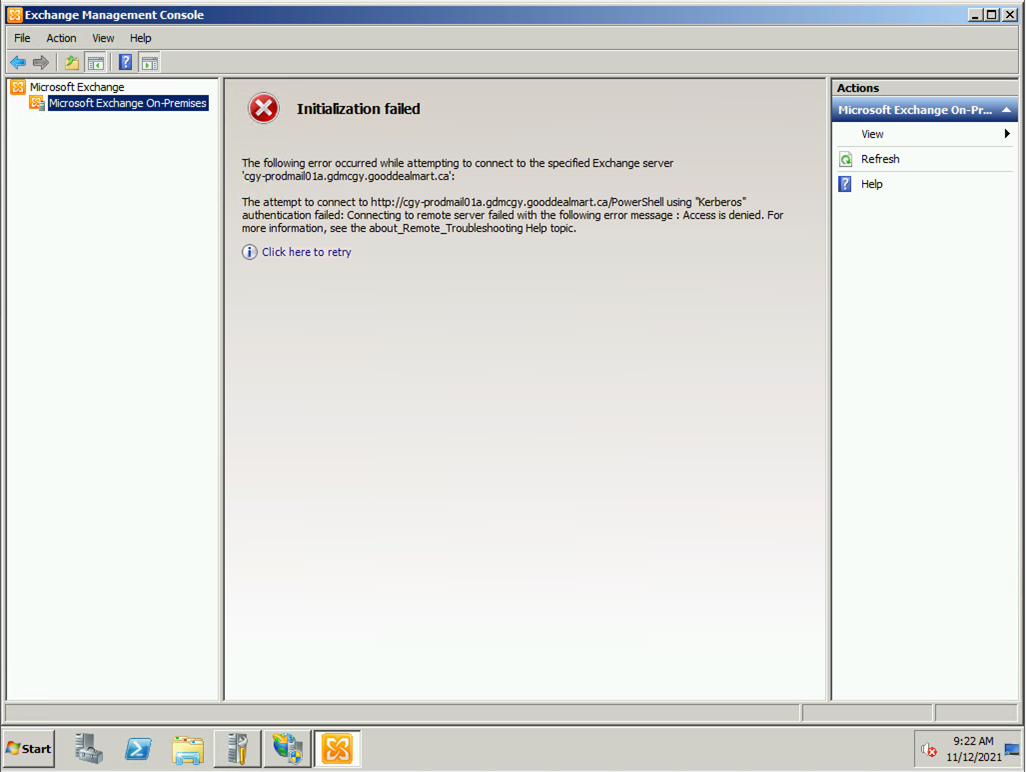This screenshot has height=772, width=1027.
Task: Click Help in the Actions pane
Action: click(x=872, y=184)
